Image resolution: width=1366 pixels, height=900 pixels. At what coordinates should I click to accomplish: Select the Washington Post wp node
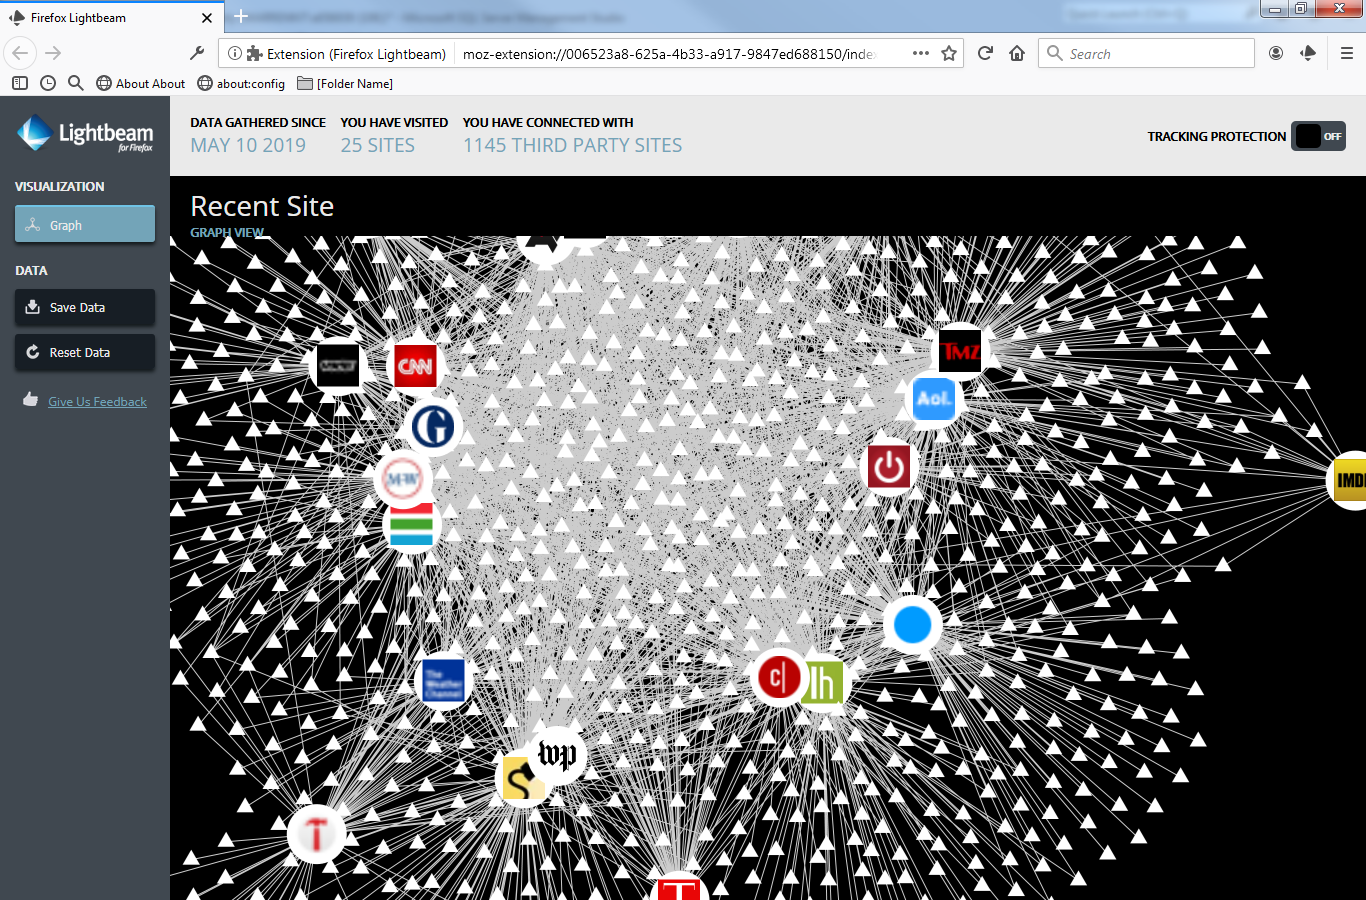point(557,755)
